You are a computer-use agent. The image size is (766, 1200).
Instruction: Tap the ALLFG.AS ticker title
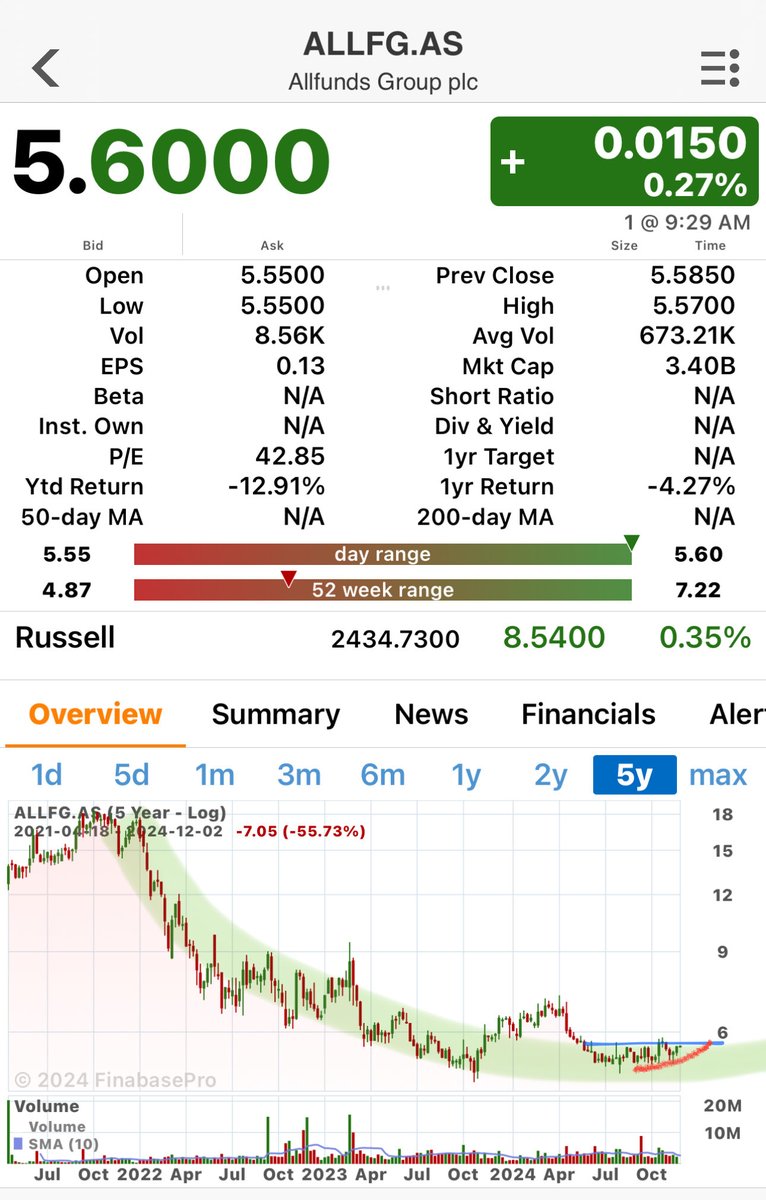(x=383, y=44)
